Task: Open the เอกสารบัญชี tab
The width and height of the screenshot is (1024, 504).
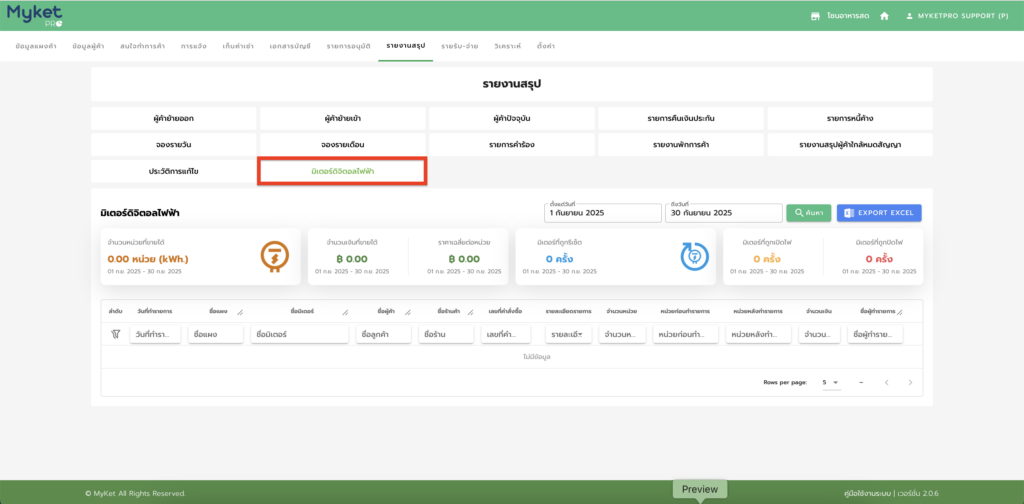Action: [290, 46]
